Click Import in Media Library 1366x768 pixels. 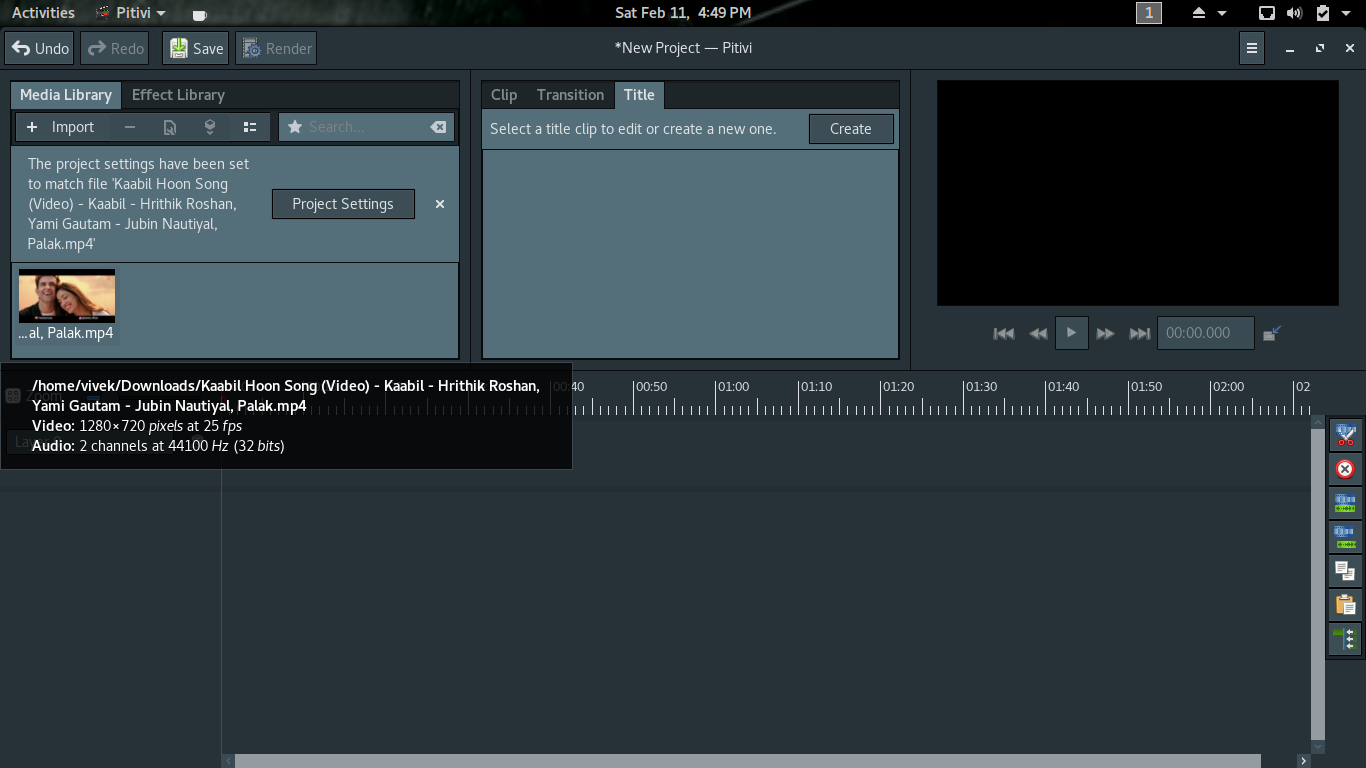click(61, 127)
